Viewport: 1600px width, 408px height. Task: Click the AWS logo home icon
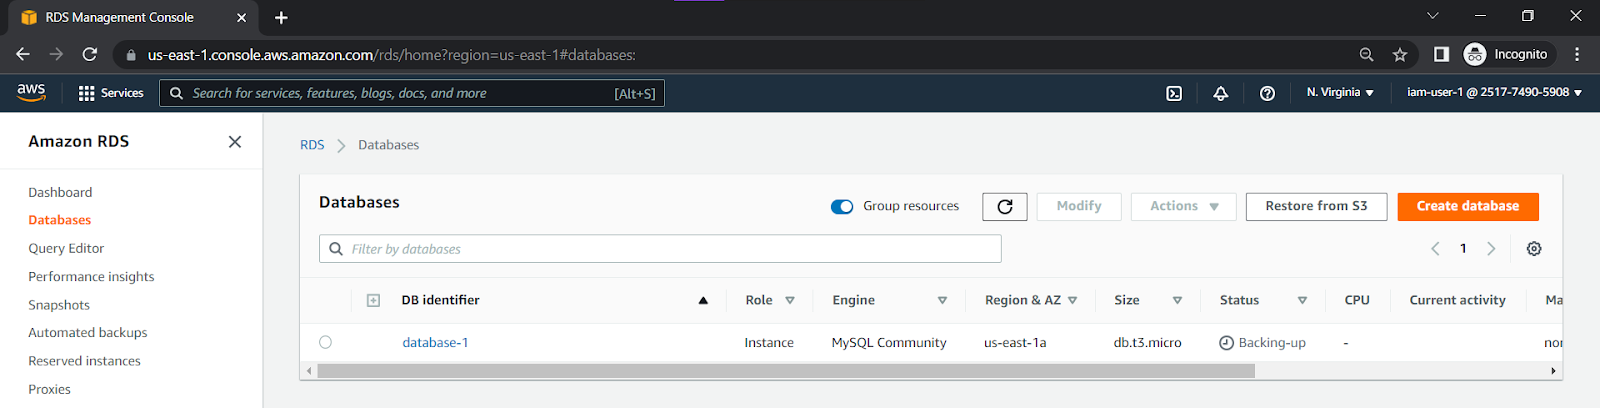[31, 92]
